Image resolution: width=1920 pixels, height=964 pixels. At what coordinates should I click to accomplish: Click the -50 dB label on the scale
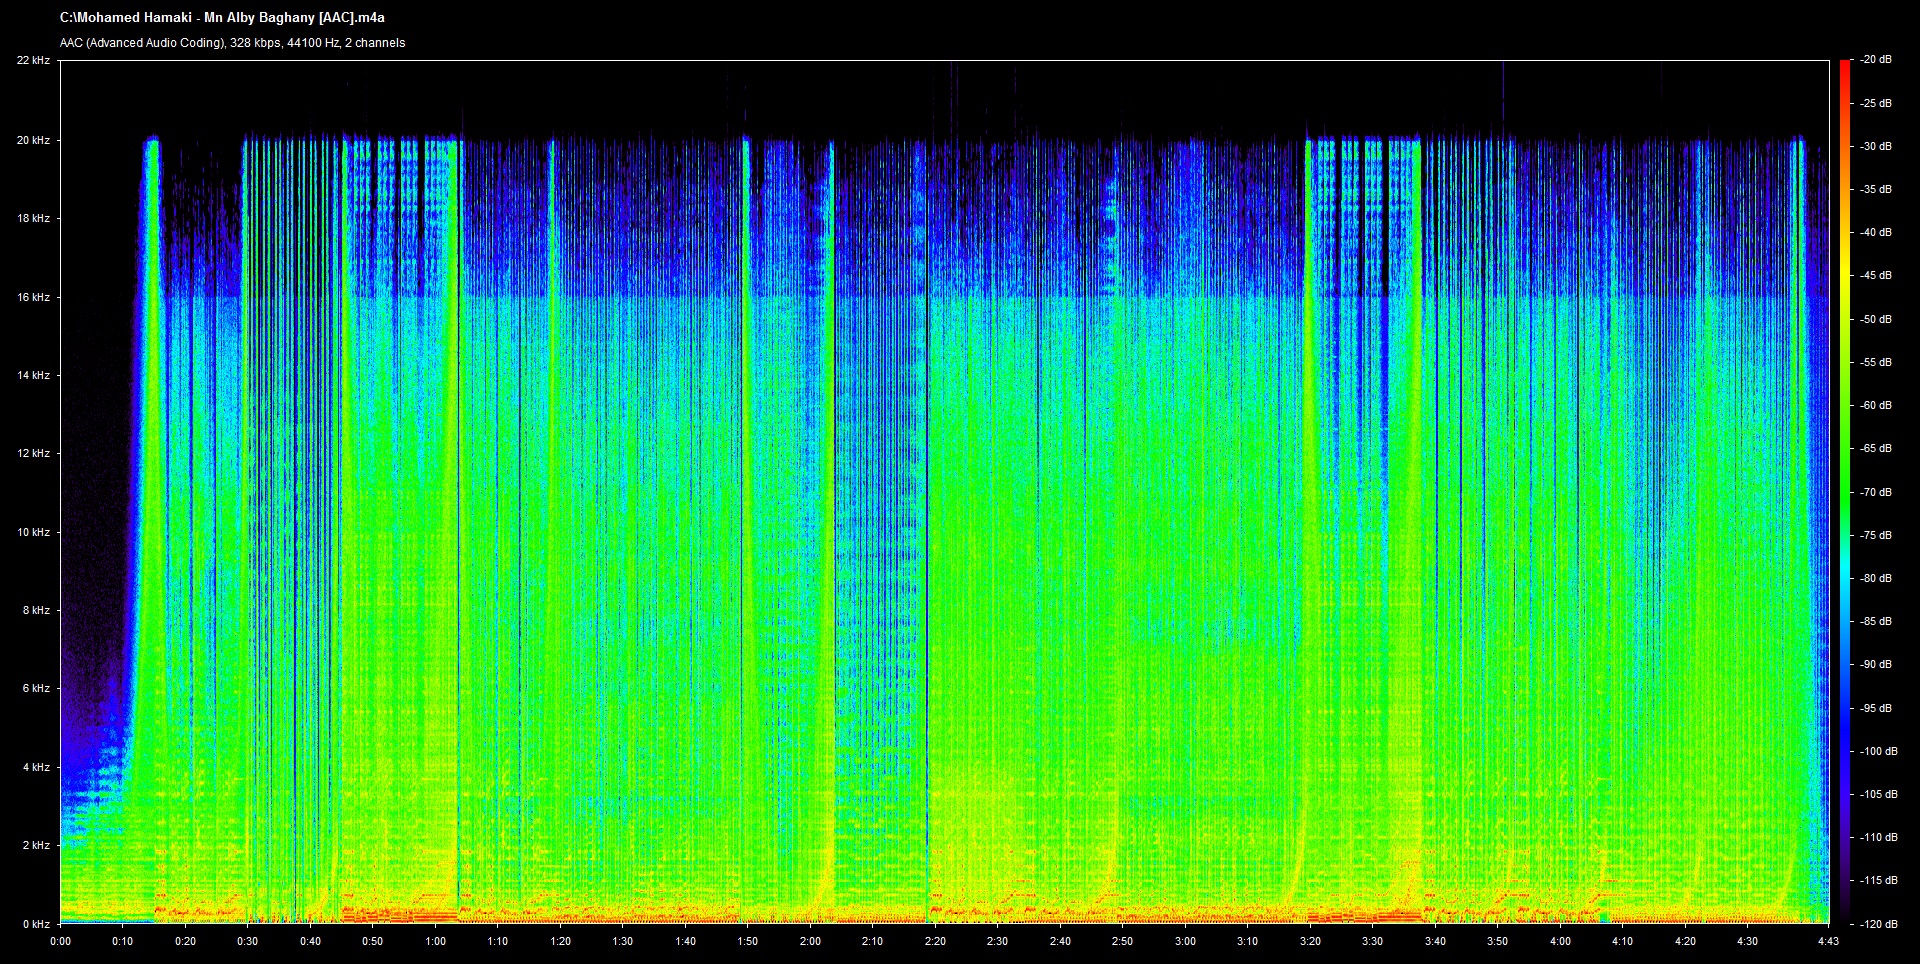click(x=1876, y=319)
